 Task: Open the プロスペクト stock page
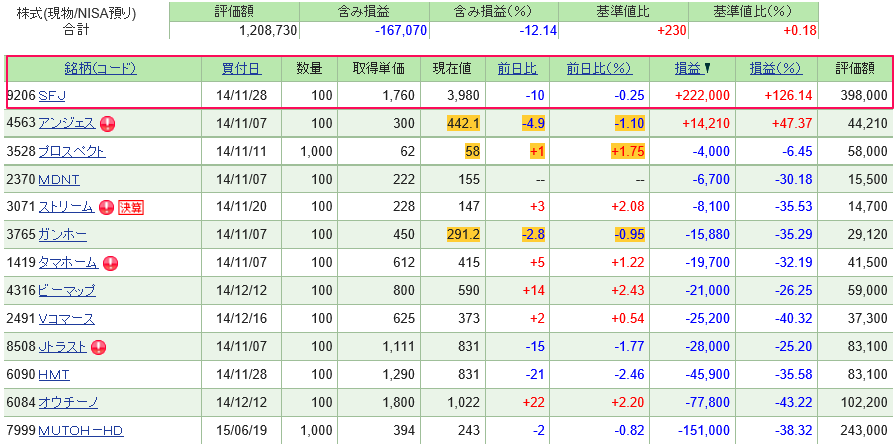(x=71, y=152)
